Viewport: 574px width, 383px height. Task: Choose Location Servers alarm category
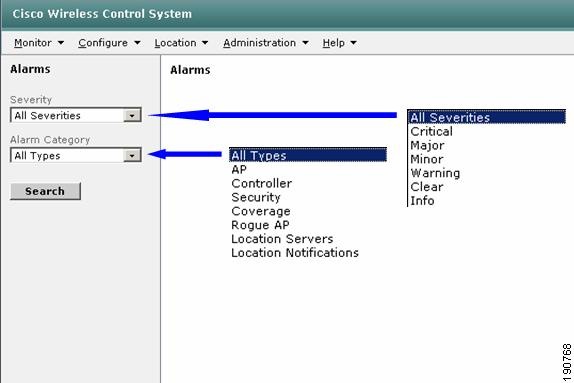[x=282, y=239]
